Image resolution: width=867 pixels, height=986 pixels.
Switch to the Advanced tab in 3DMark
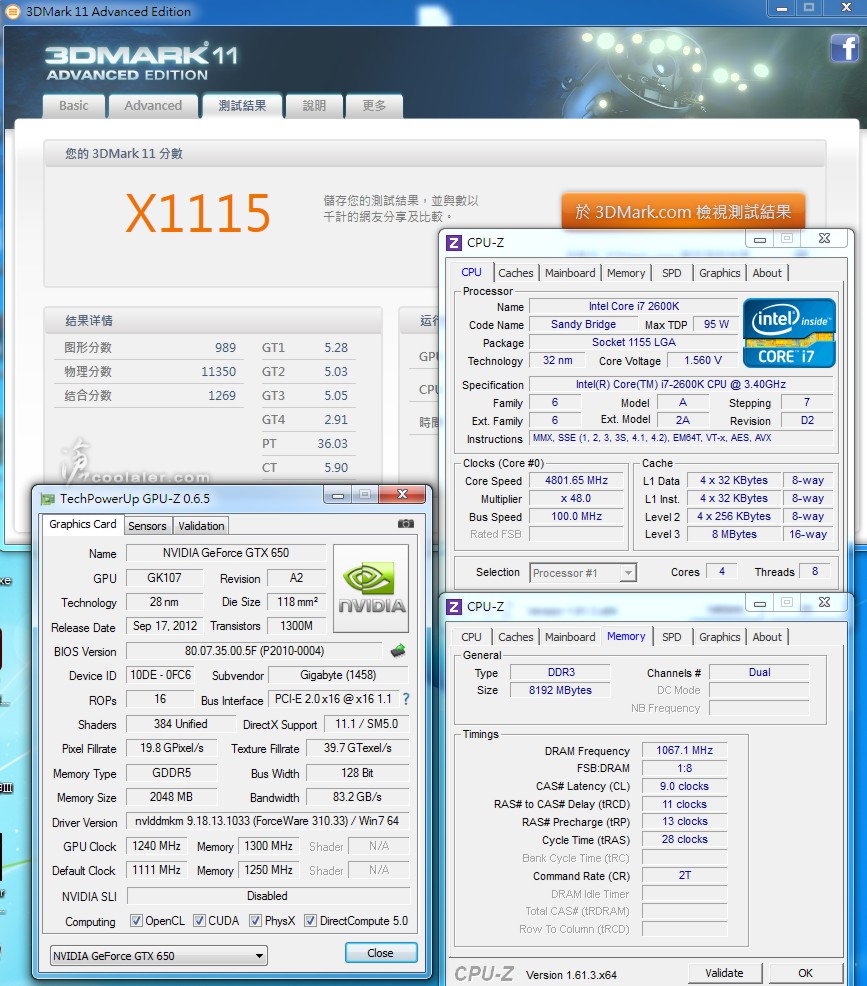point(153,106)
